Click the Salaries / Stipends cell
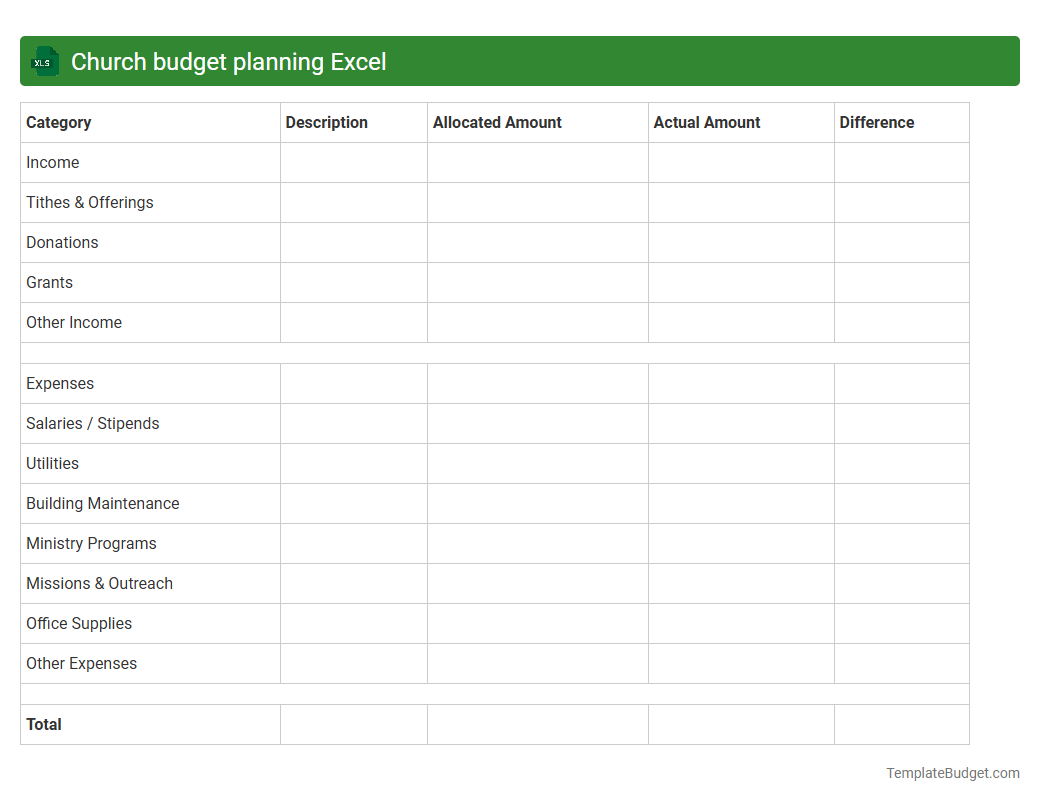Viewport: 1040px width, 802px height. point(92,423)
